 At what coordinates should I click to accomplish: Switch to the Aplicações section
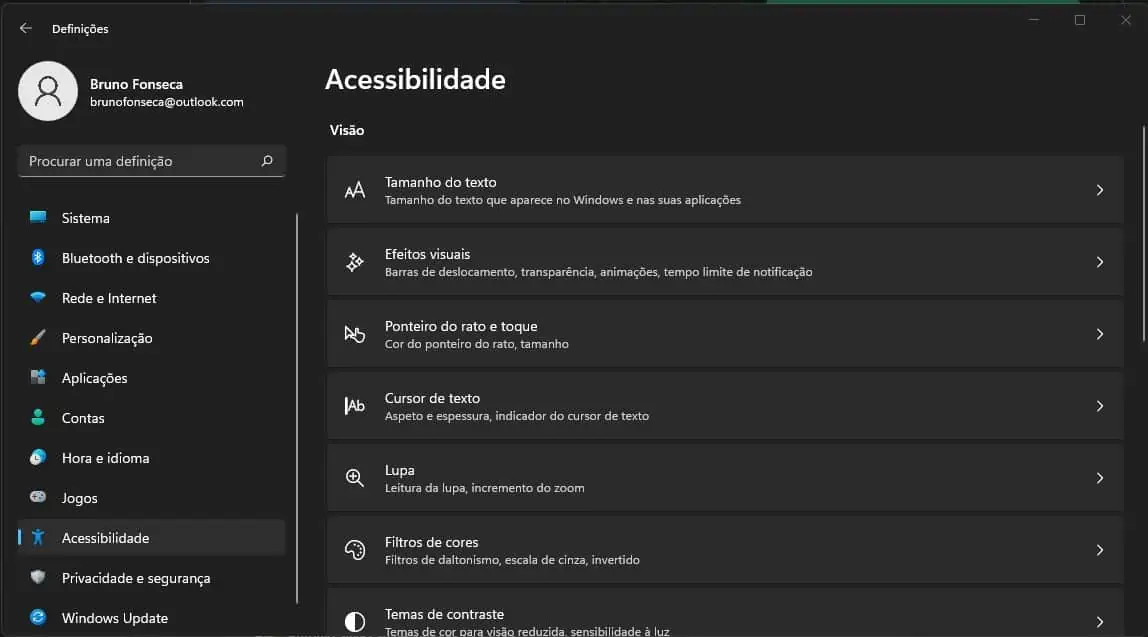(x=152, y=378)
